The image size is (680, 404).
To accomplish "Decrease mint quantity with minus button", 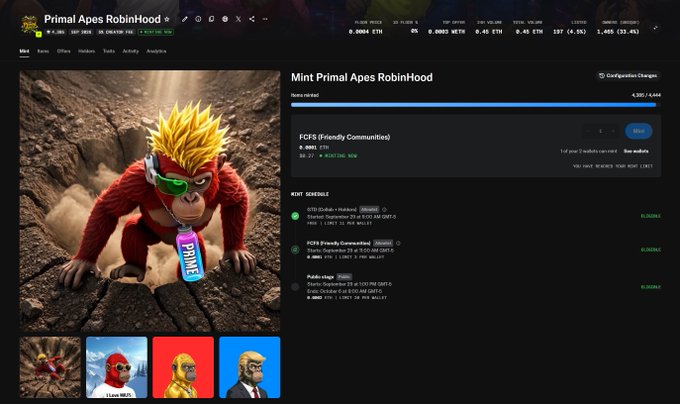I will click(588, 131).
